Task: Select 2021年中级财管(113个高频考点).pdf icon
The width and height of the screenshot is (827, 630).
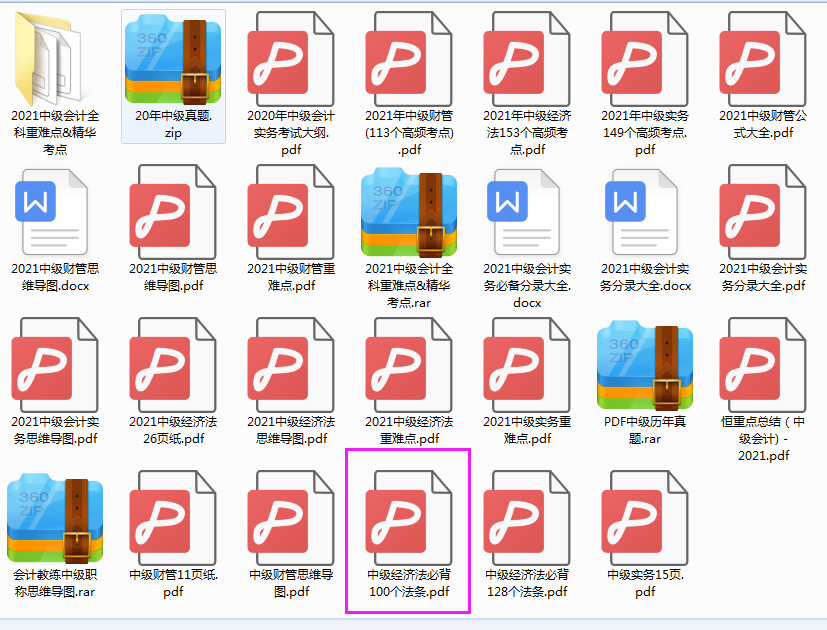Action: tap(409, 59)
